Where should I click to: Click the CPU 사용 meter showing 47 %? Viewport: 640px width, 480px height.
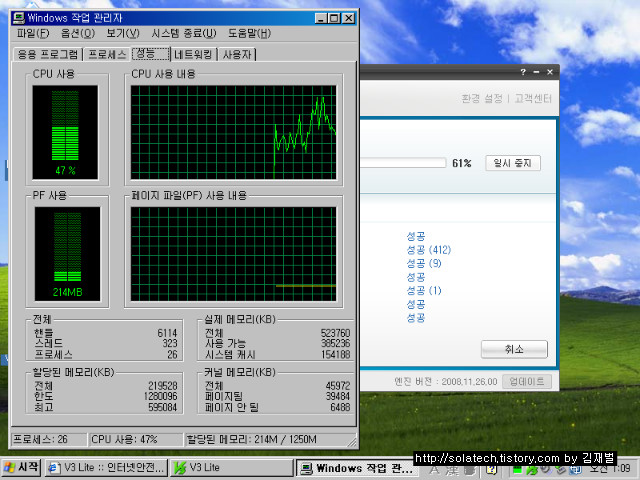(65, 132)
